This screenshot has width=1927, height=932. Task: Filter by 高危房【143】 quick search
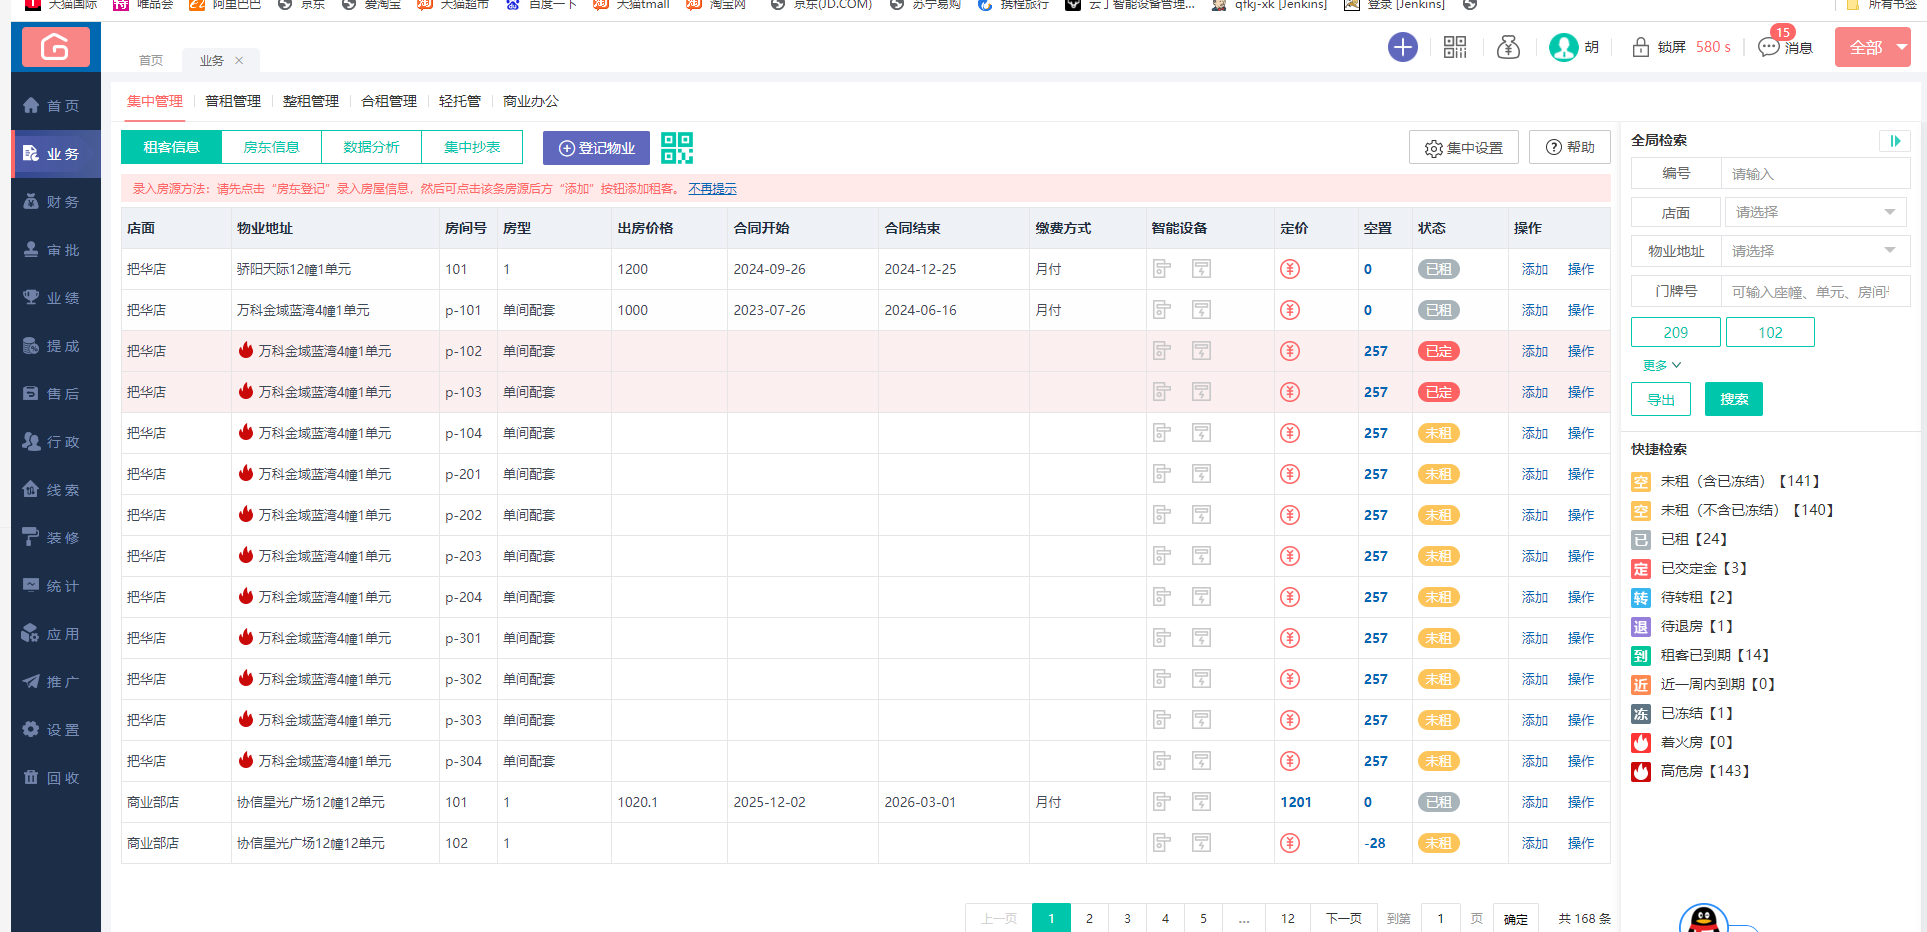[1692, 771]
